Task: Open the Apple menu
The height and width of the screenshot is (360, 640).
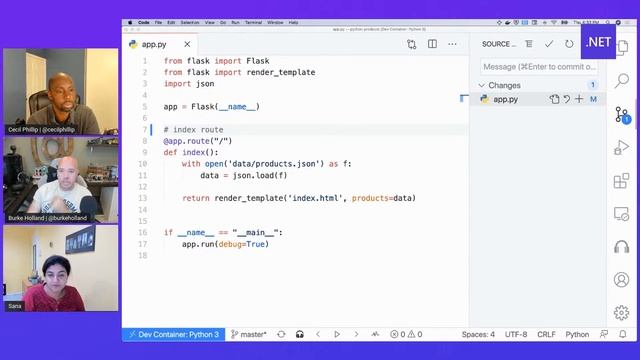Action: [x=130, y=22]
